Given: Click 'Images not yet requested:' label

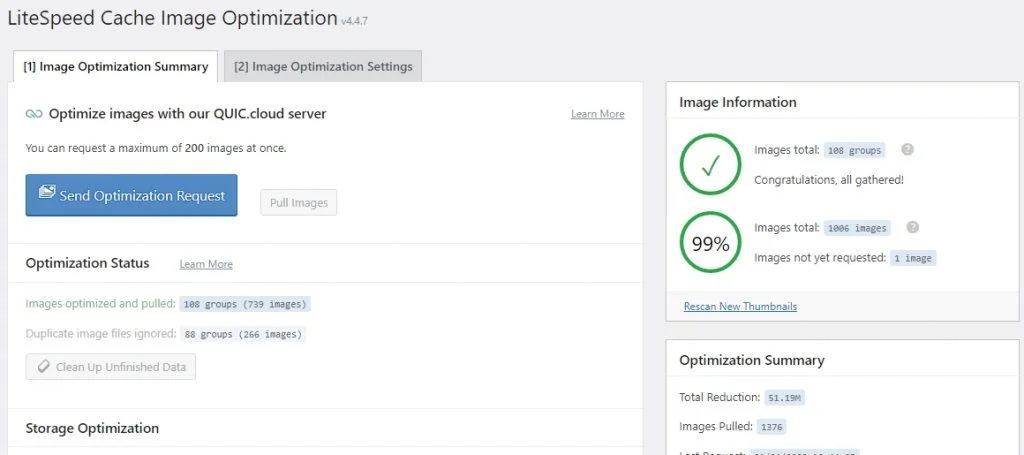Looking at the screenshot, I should tap(820, 258).
